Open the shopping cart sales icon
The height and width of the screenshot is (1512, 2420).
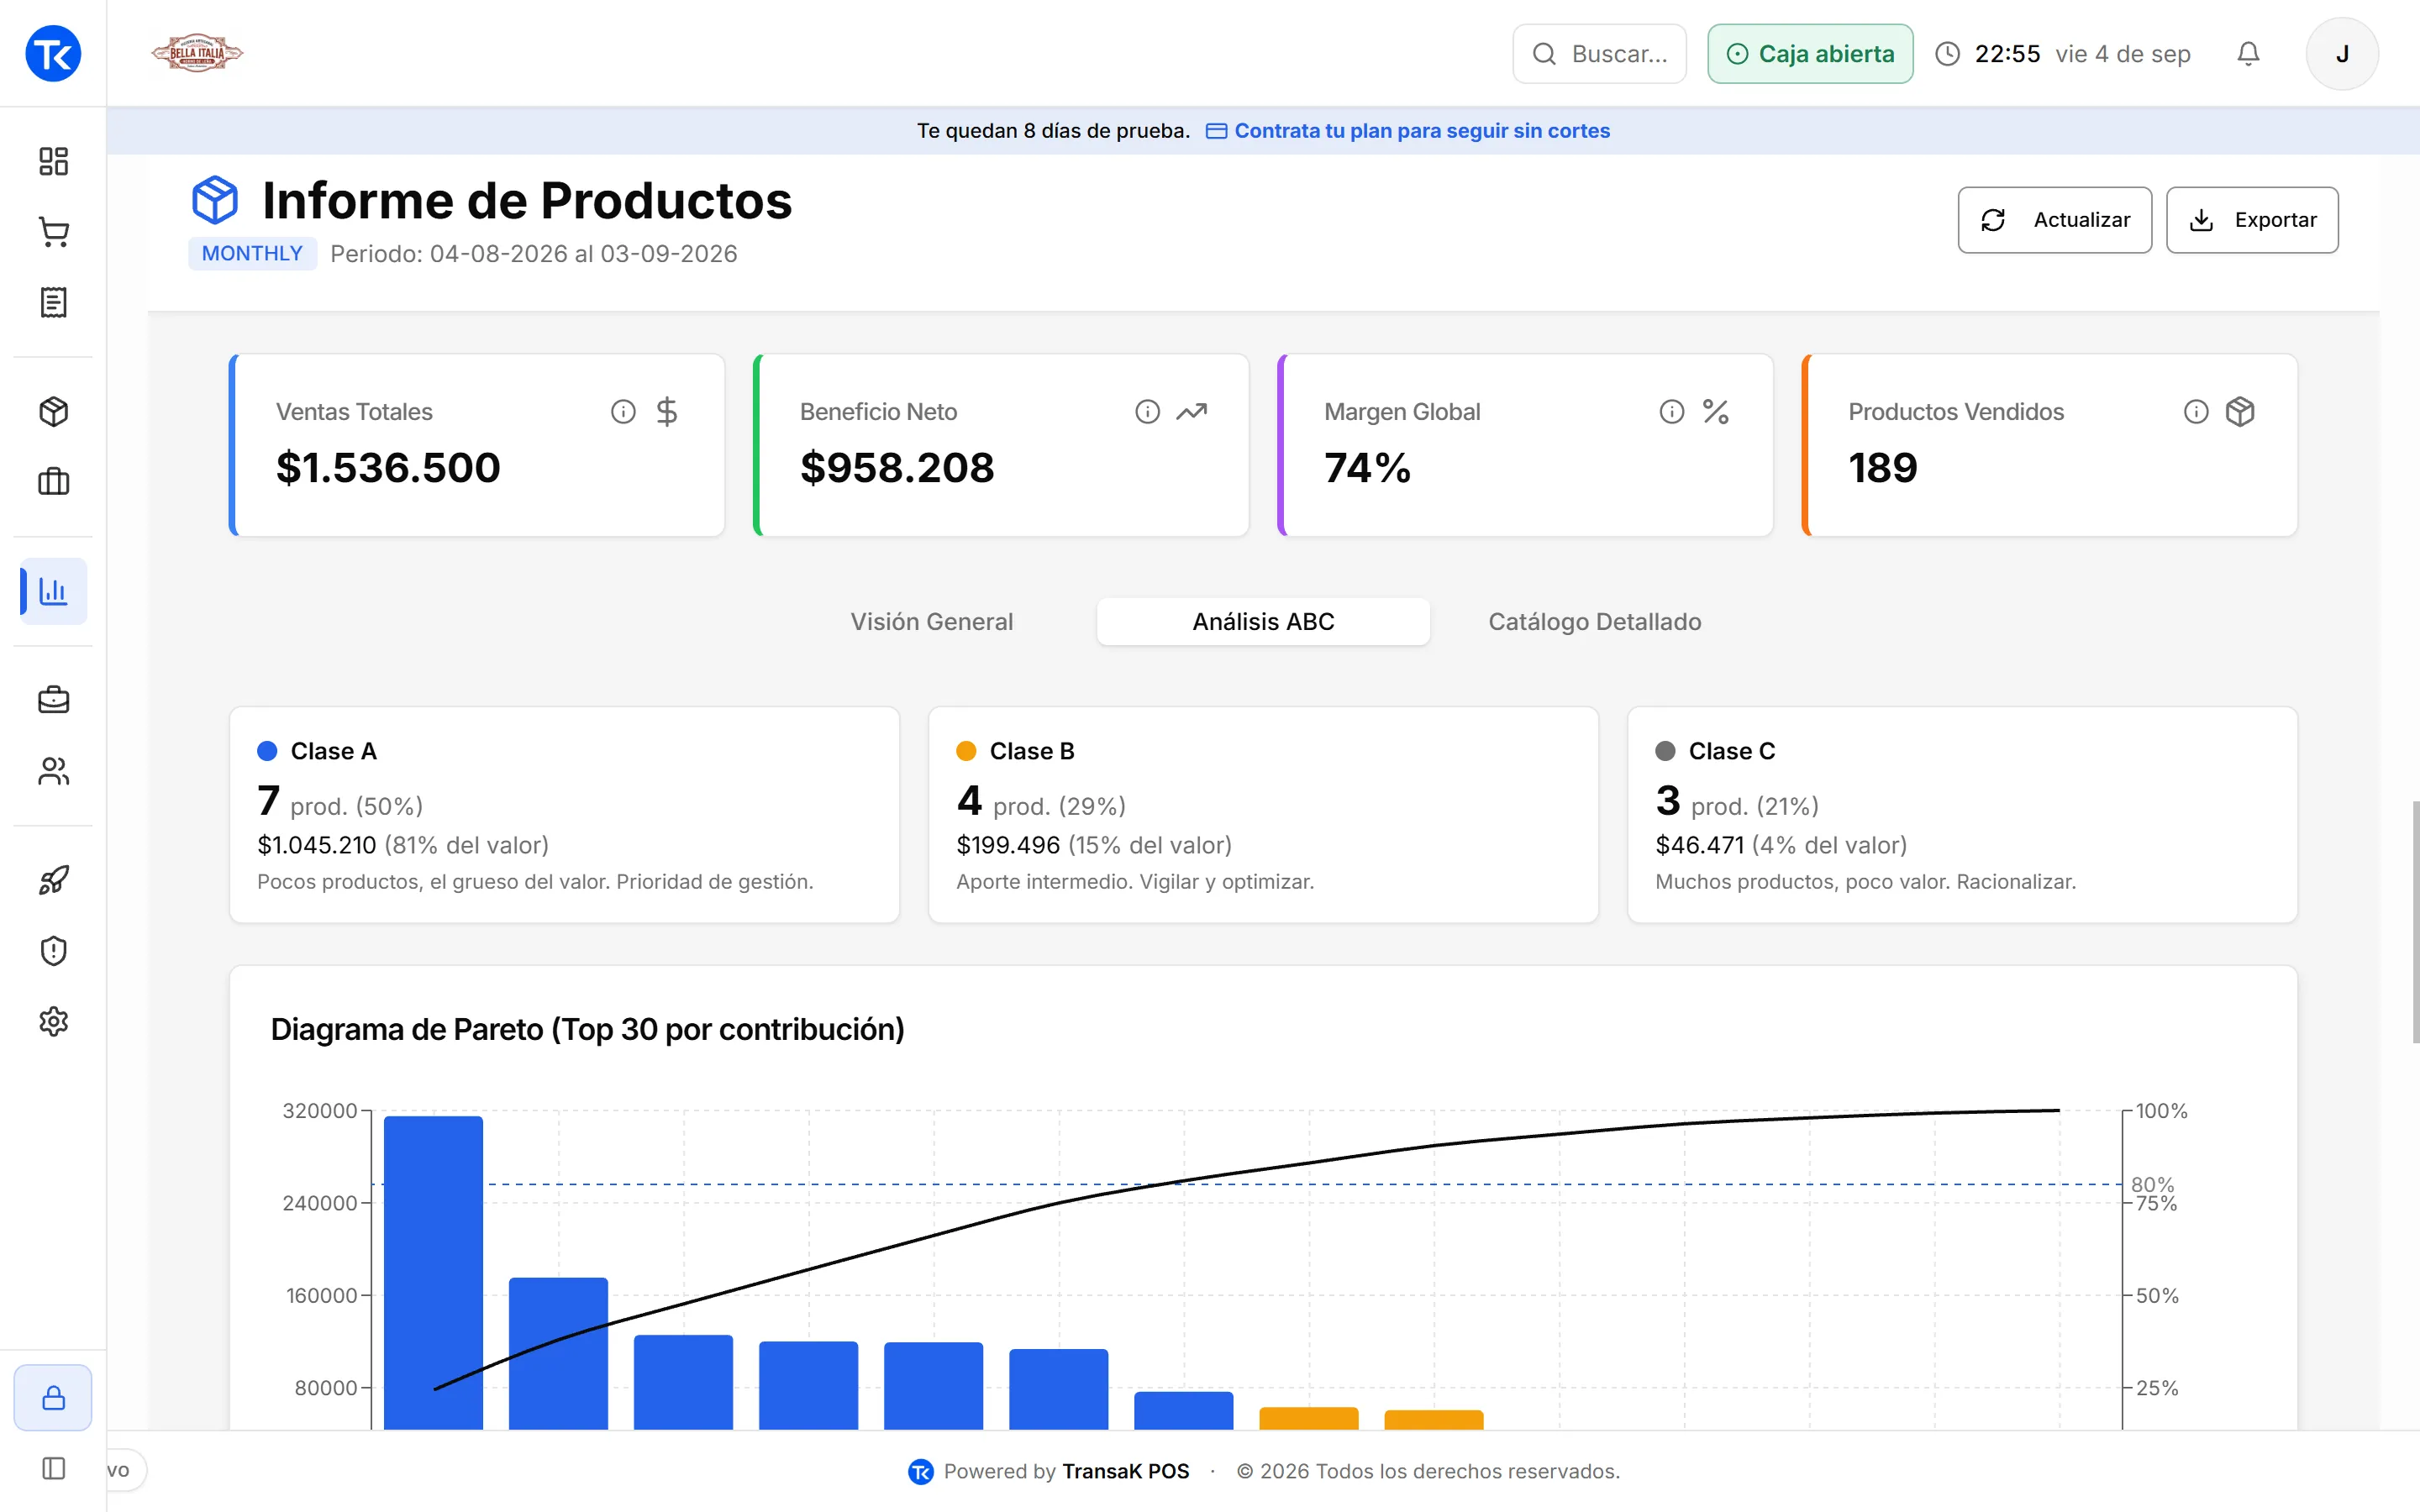pyautogui.click(x=53, y=232)
